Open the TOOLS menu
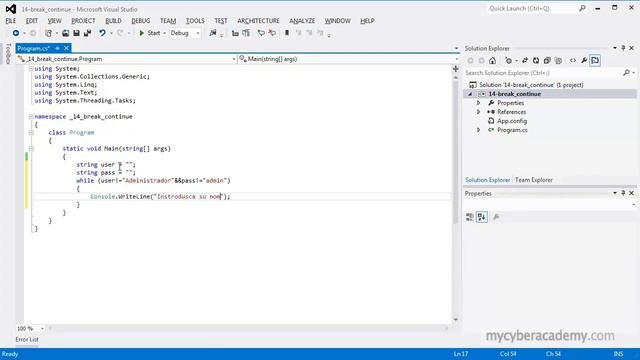The width and height of the screenshot is (640, 360). pyautogui.click(x=195, y=21)
